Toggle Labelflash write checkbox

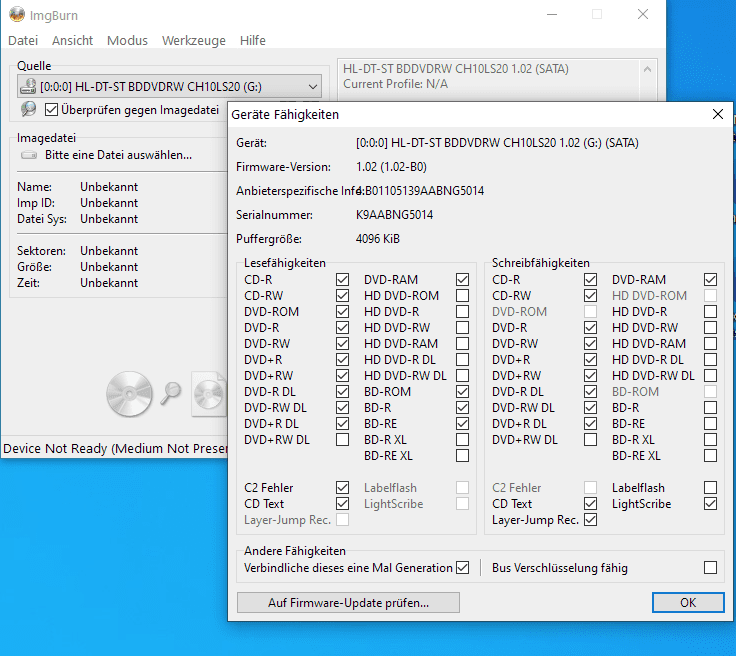(711, 488)
